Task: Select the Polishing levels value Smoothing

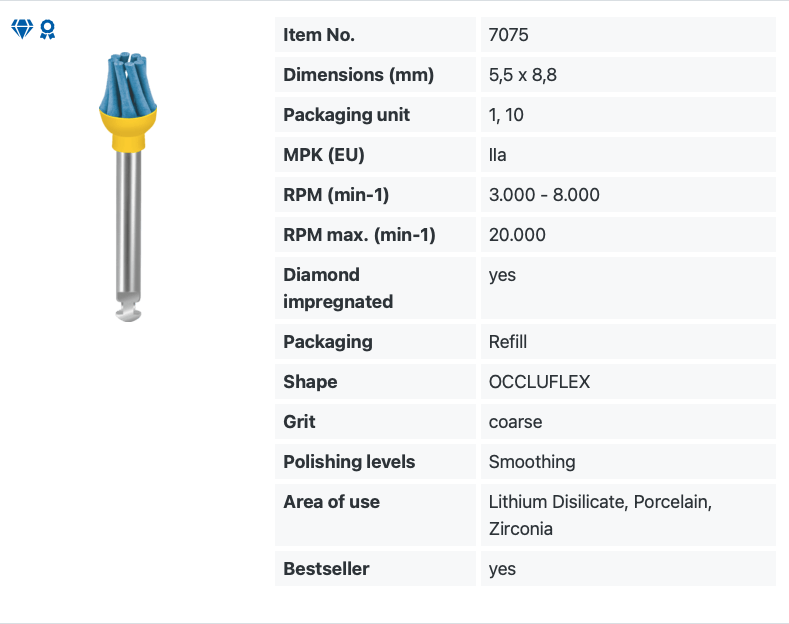Action: coord(532,462)
